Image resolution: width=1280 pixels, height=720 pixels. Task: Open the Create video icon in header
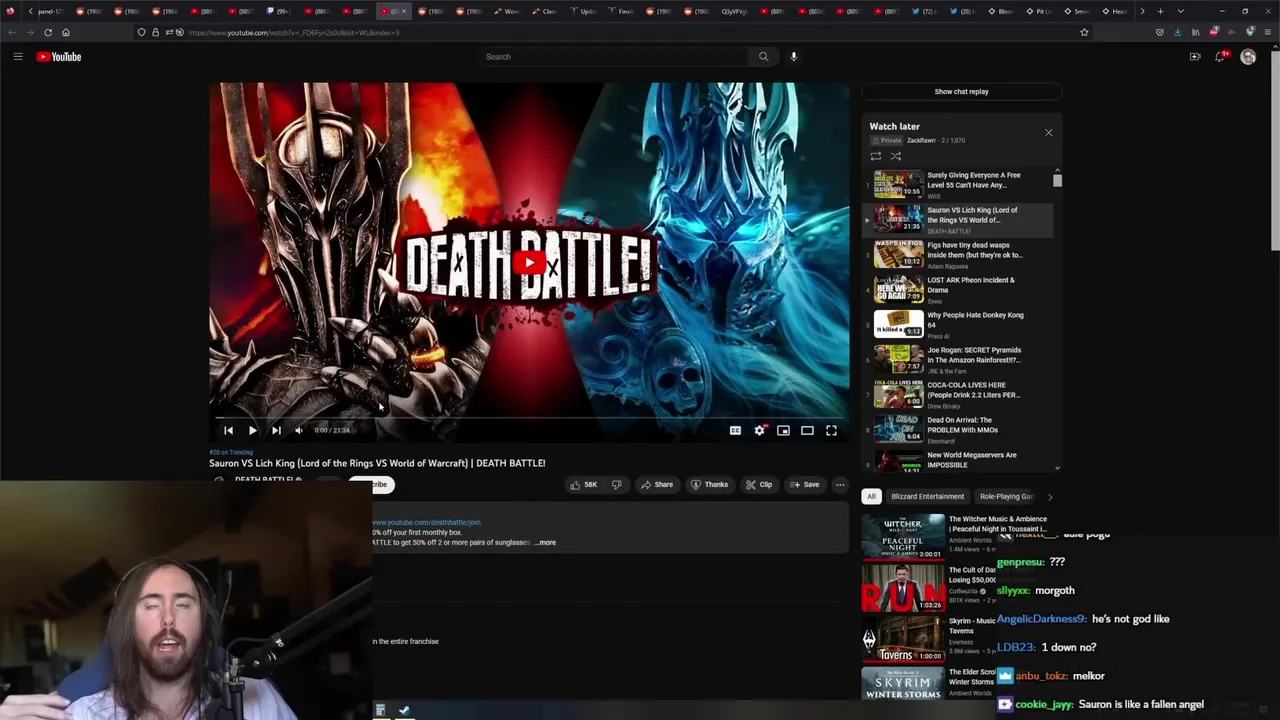[1195, 57]
